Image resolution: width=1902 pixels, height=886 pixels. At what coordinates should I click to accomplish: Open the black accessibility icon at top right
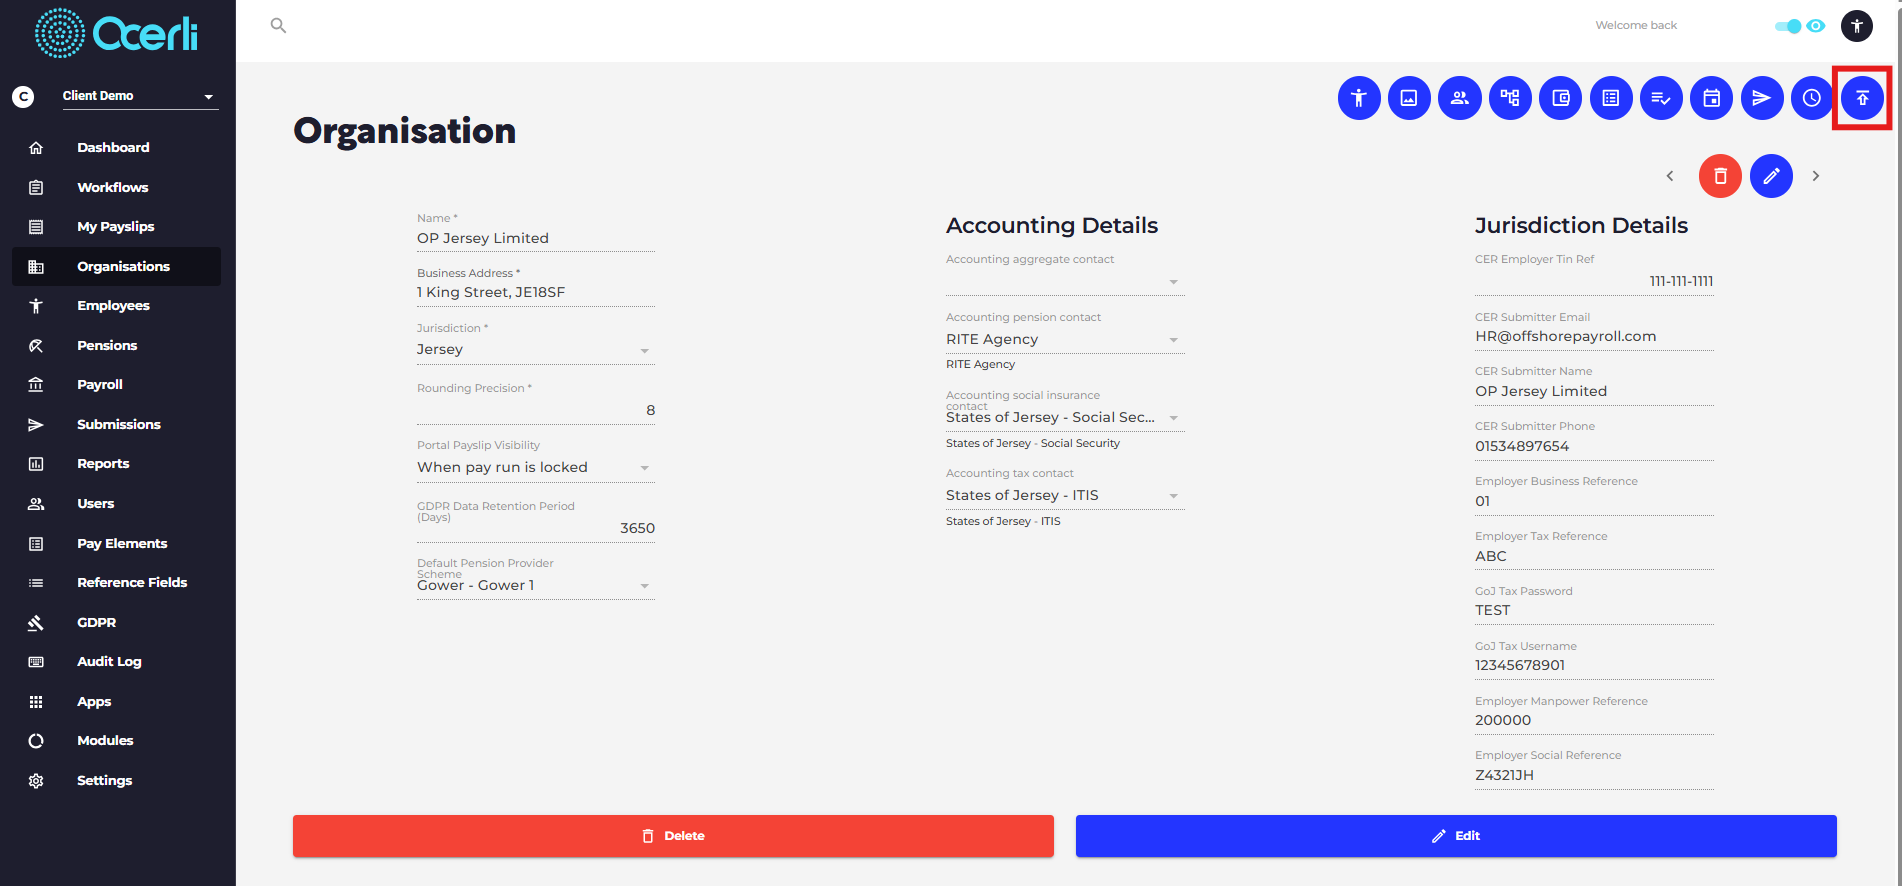(x=1857, y=26)
